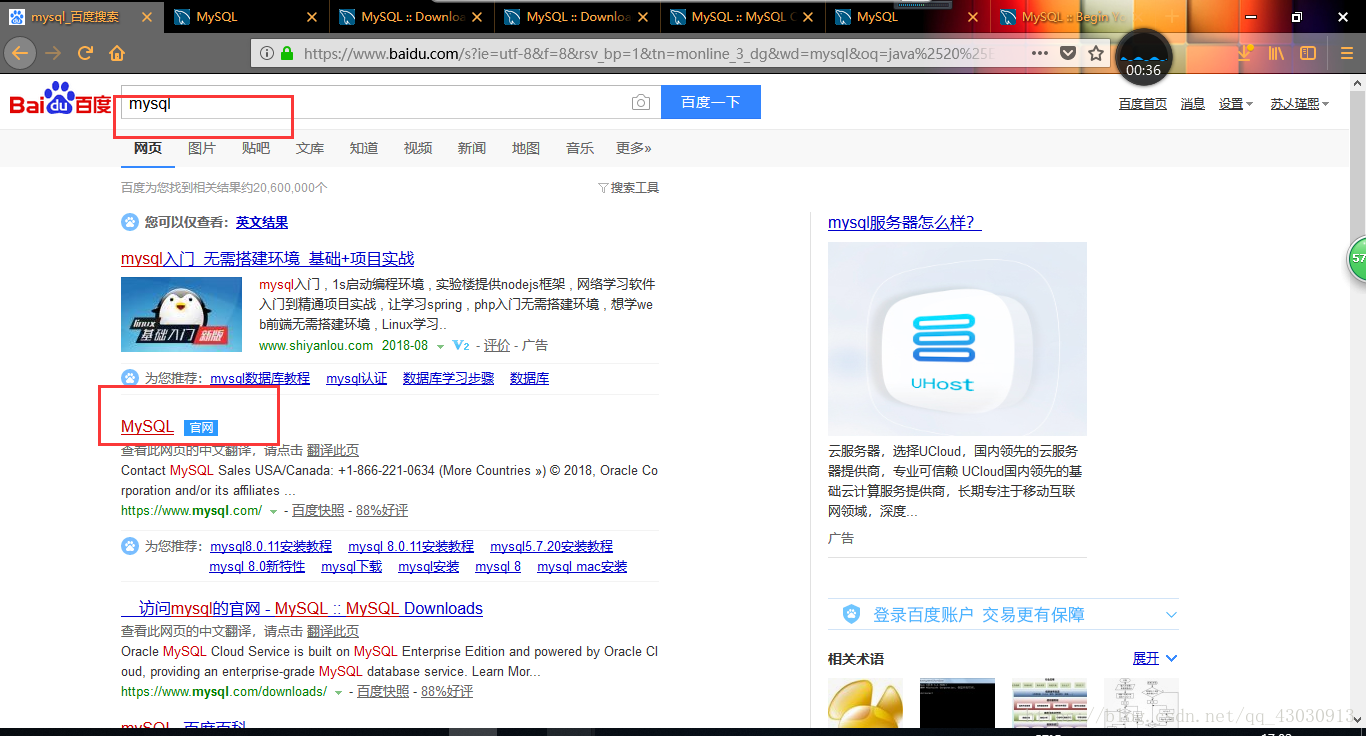Open the mysql入门 无需搭建环境 ad result
This screenshot has width=1366, height=736.
point(267,259)
